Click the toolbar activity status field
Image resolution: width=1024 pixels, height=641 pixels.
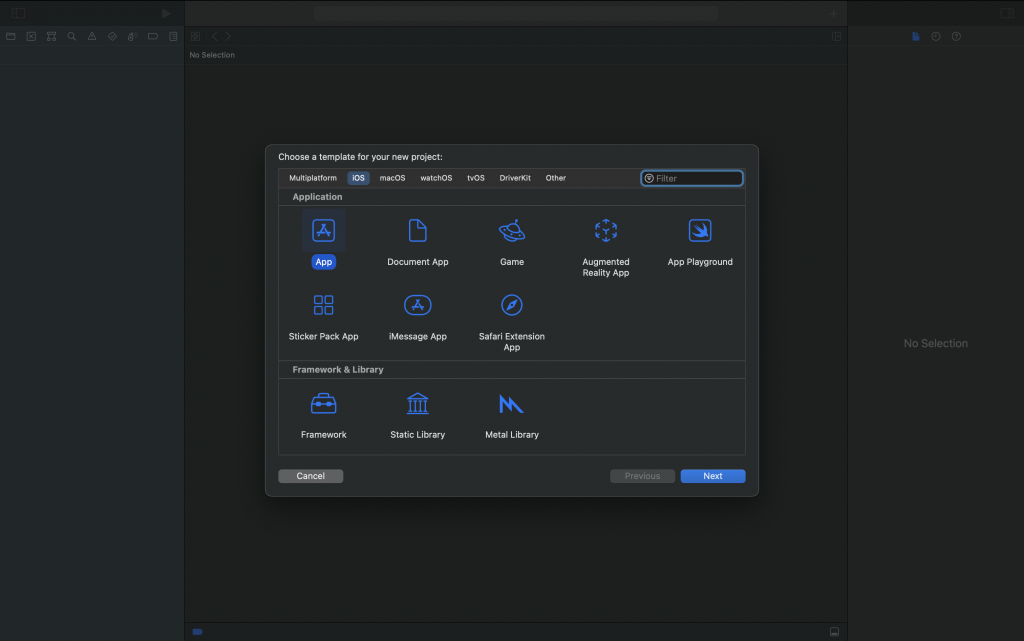coord(516,13)
